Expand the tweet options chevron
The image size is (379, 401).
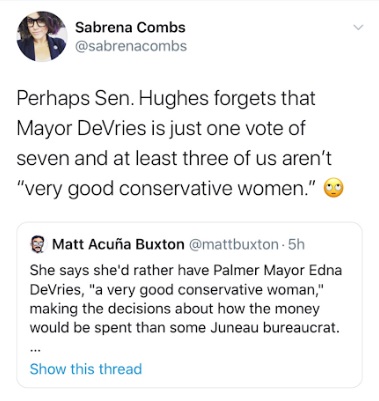[358, 28]
